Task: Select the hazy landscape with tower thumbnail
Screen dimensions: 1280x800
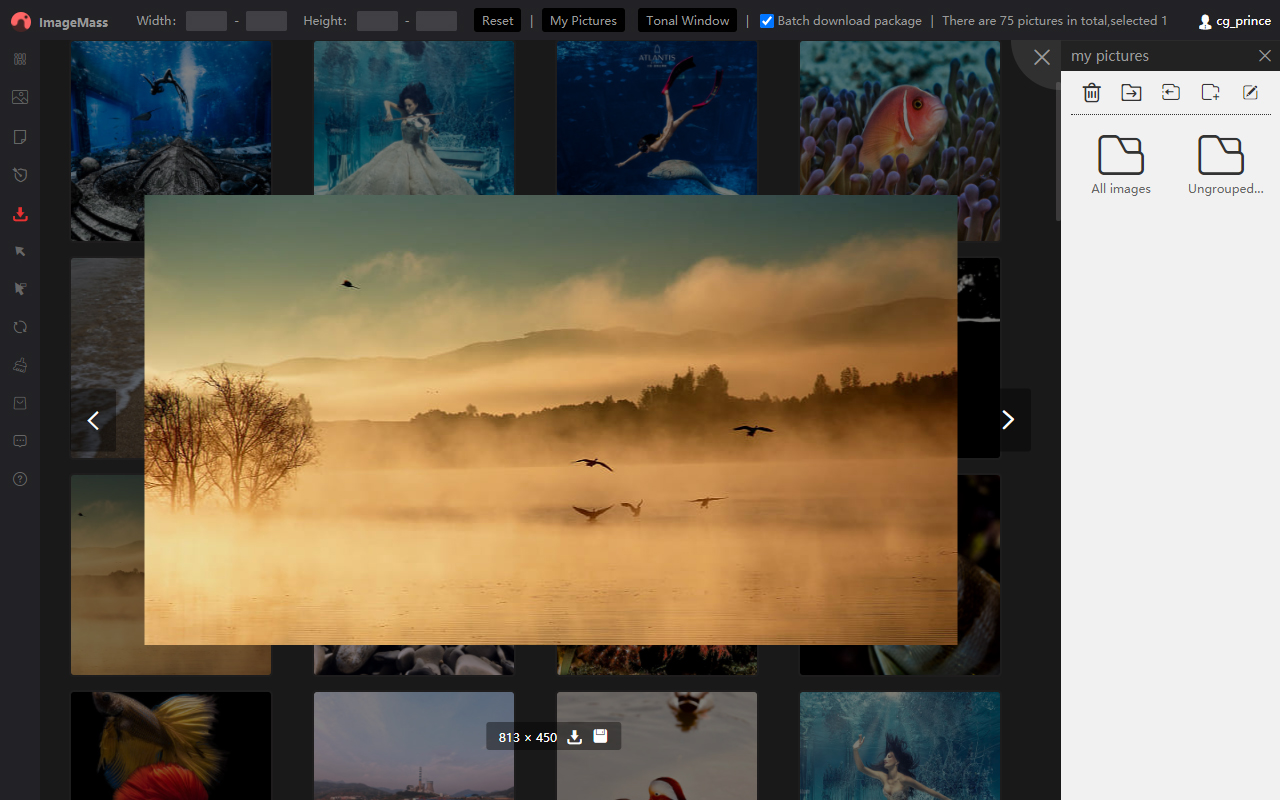Action: pyautogui.click(x=414, y=745)
